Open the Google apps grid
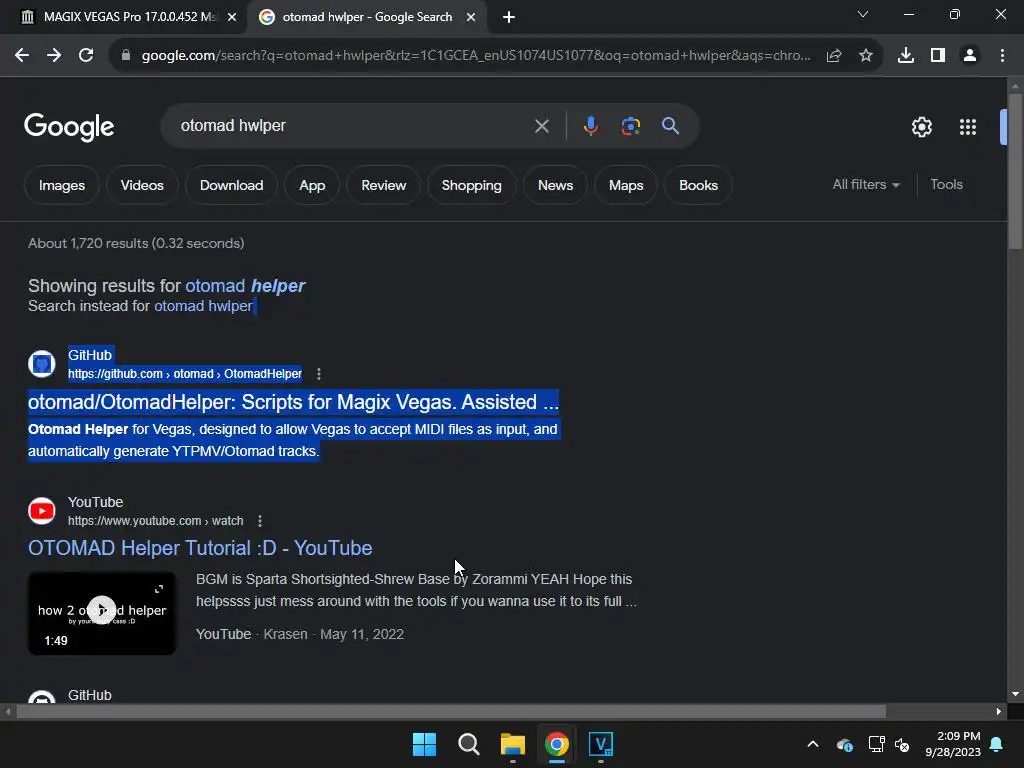 pos(968,127)
